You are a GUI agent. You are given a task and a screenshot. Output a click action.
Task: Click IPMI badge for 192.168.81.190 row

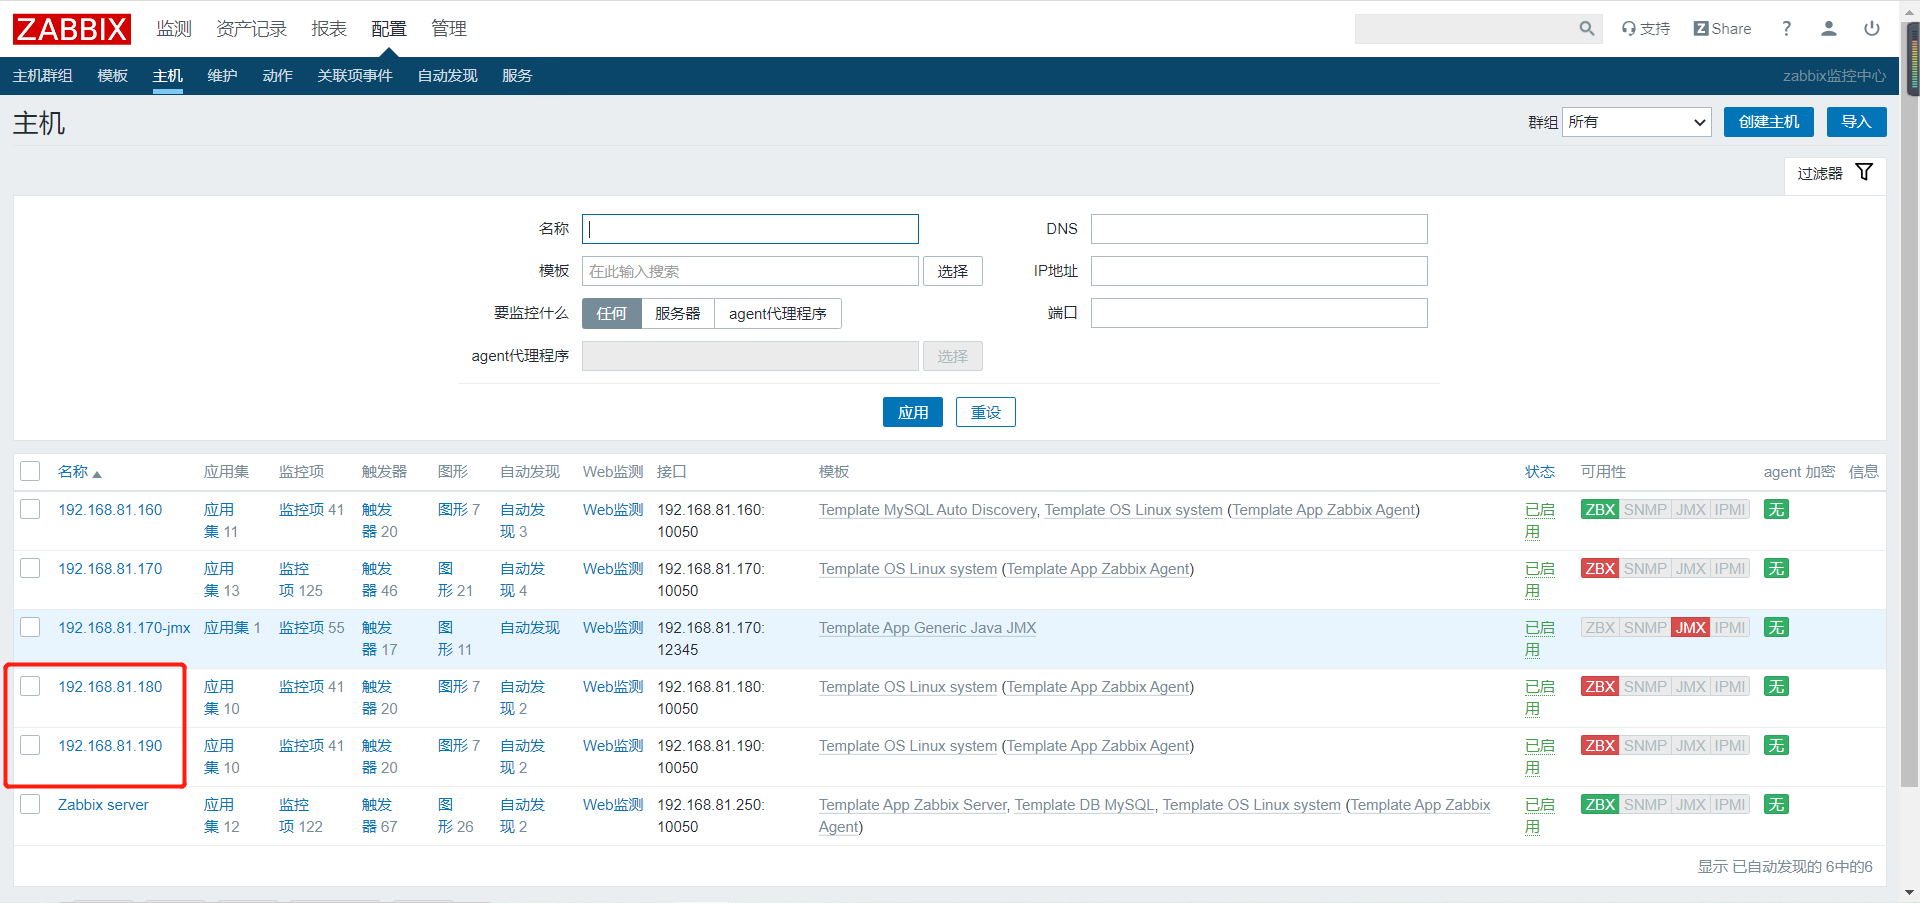[1730, 746]
